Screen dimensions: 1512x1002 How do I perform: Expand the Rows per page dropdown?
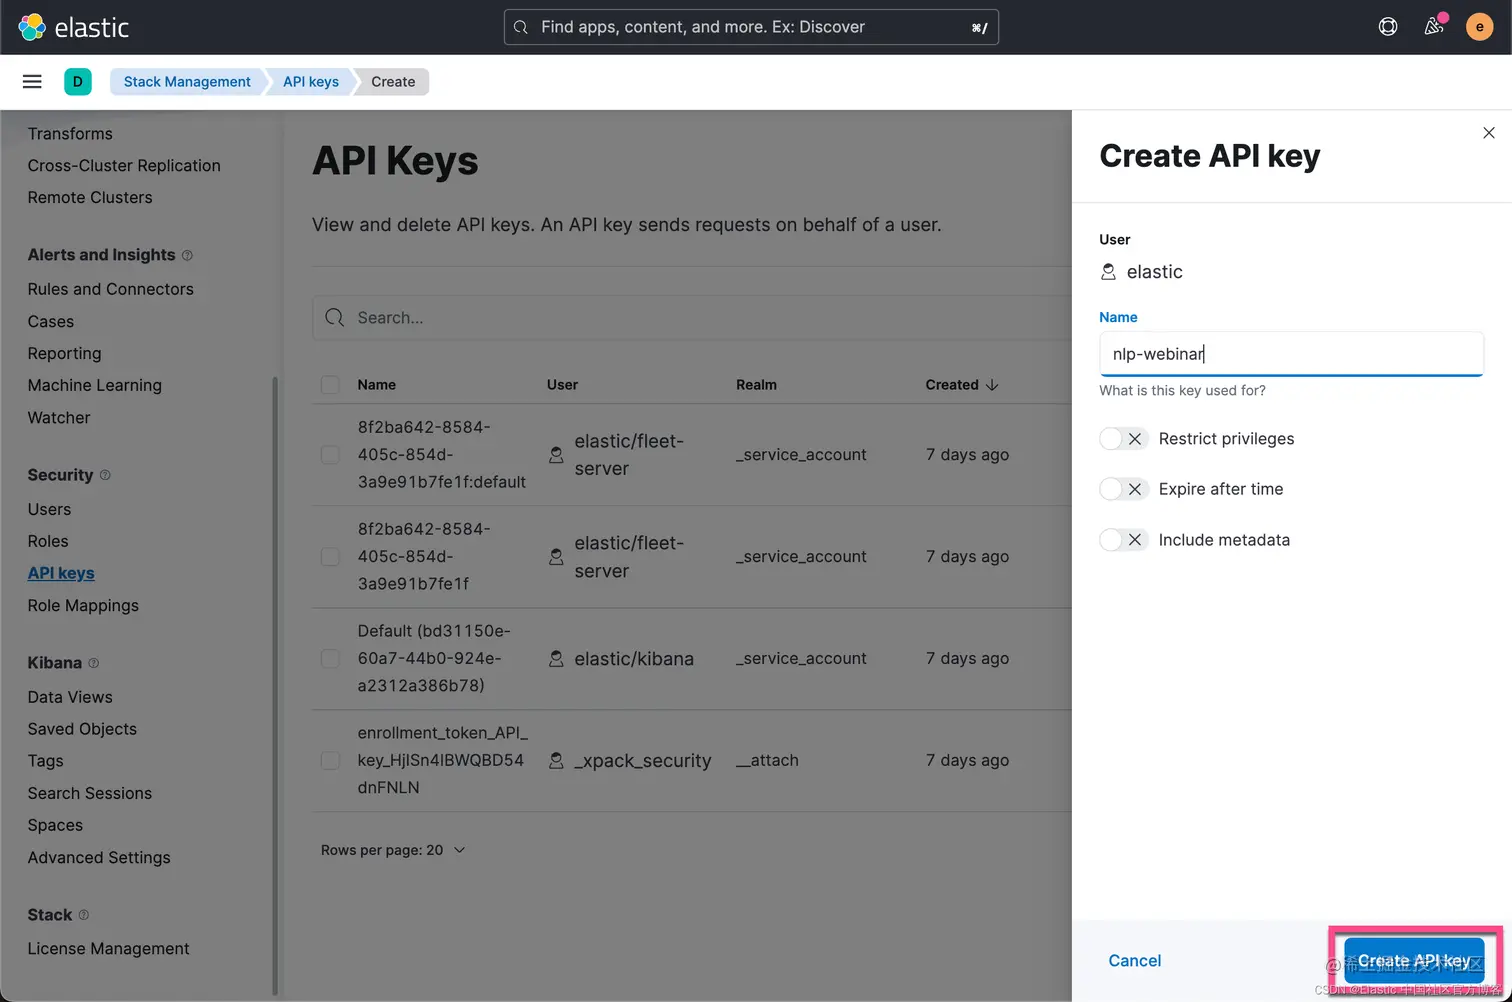(x=393, y=850)
